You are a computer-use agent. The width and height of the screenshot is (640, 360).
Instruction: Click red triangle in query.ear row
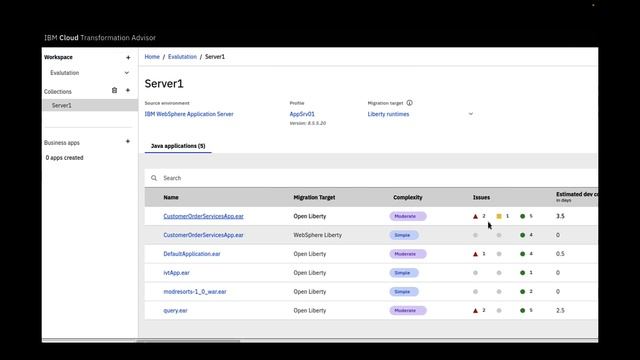pyautogui.click(x=475, y=310)
